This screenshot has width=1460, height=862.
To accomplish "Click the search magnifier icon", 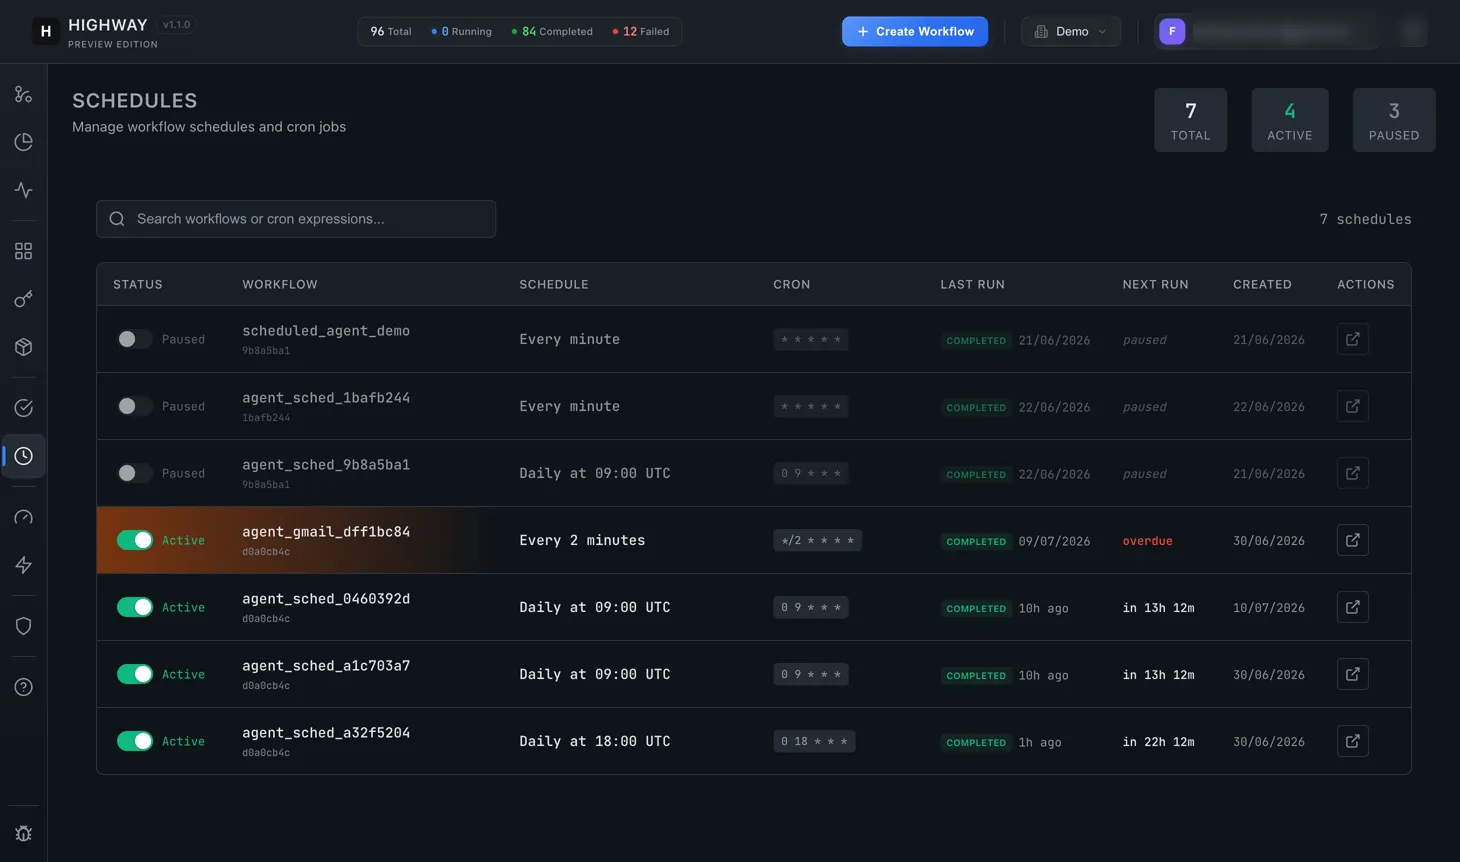I will [117, 219].
